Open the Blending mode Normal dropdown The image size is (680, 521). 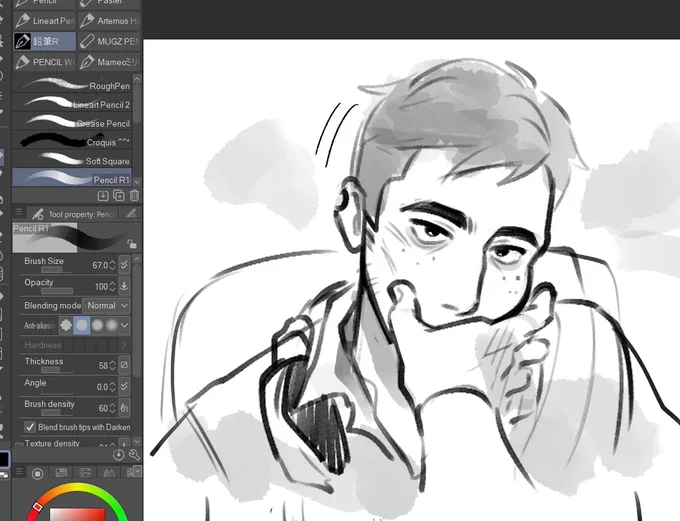106,305
